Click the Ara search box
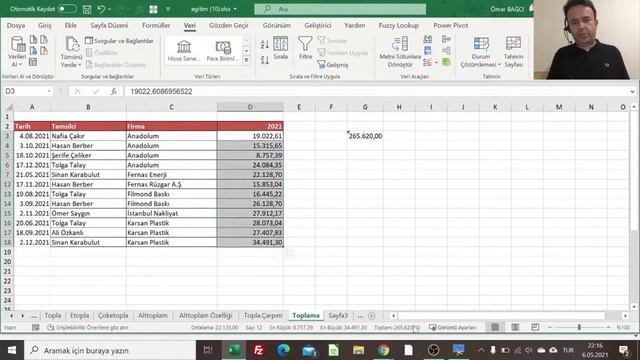The width and height of the screenshot is (640, 360). 340,9
